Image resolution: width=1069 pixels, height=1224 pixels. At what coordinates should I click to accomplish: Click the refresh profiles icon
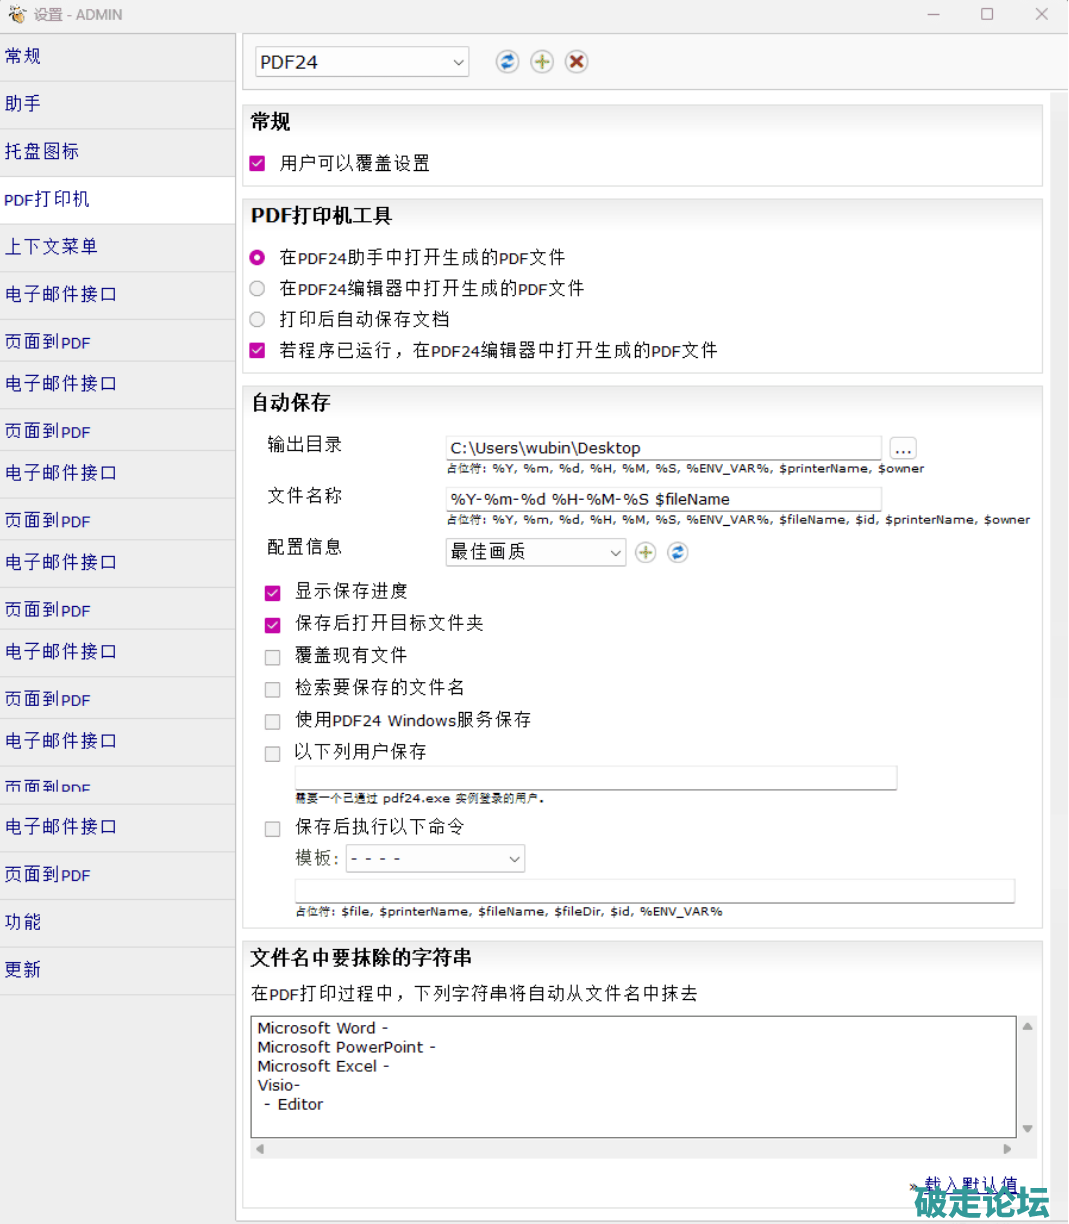[678, 552]
